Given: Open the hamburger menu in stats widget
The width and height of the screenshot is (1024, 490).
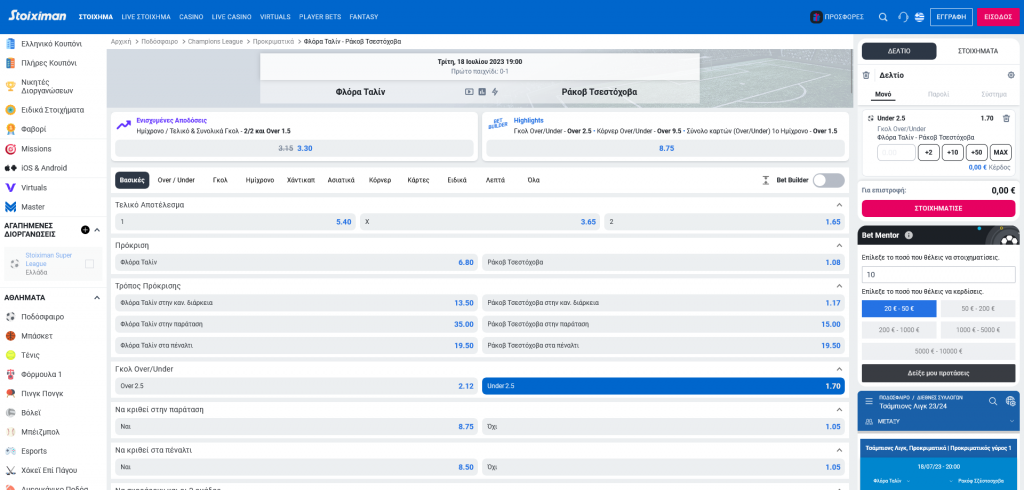Looking at the screenshot, I should tap(869, 401).
